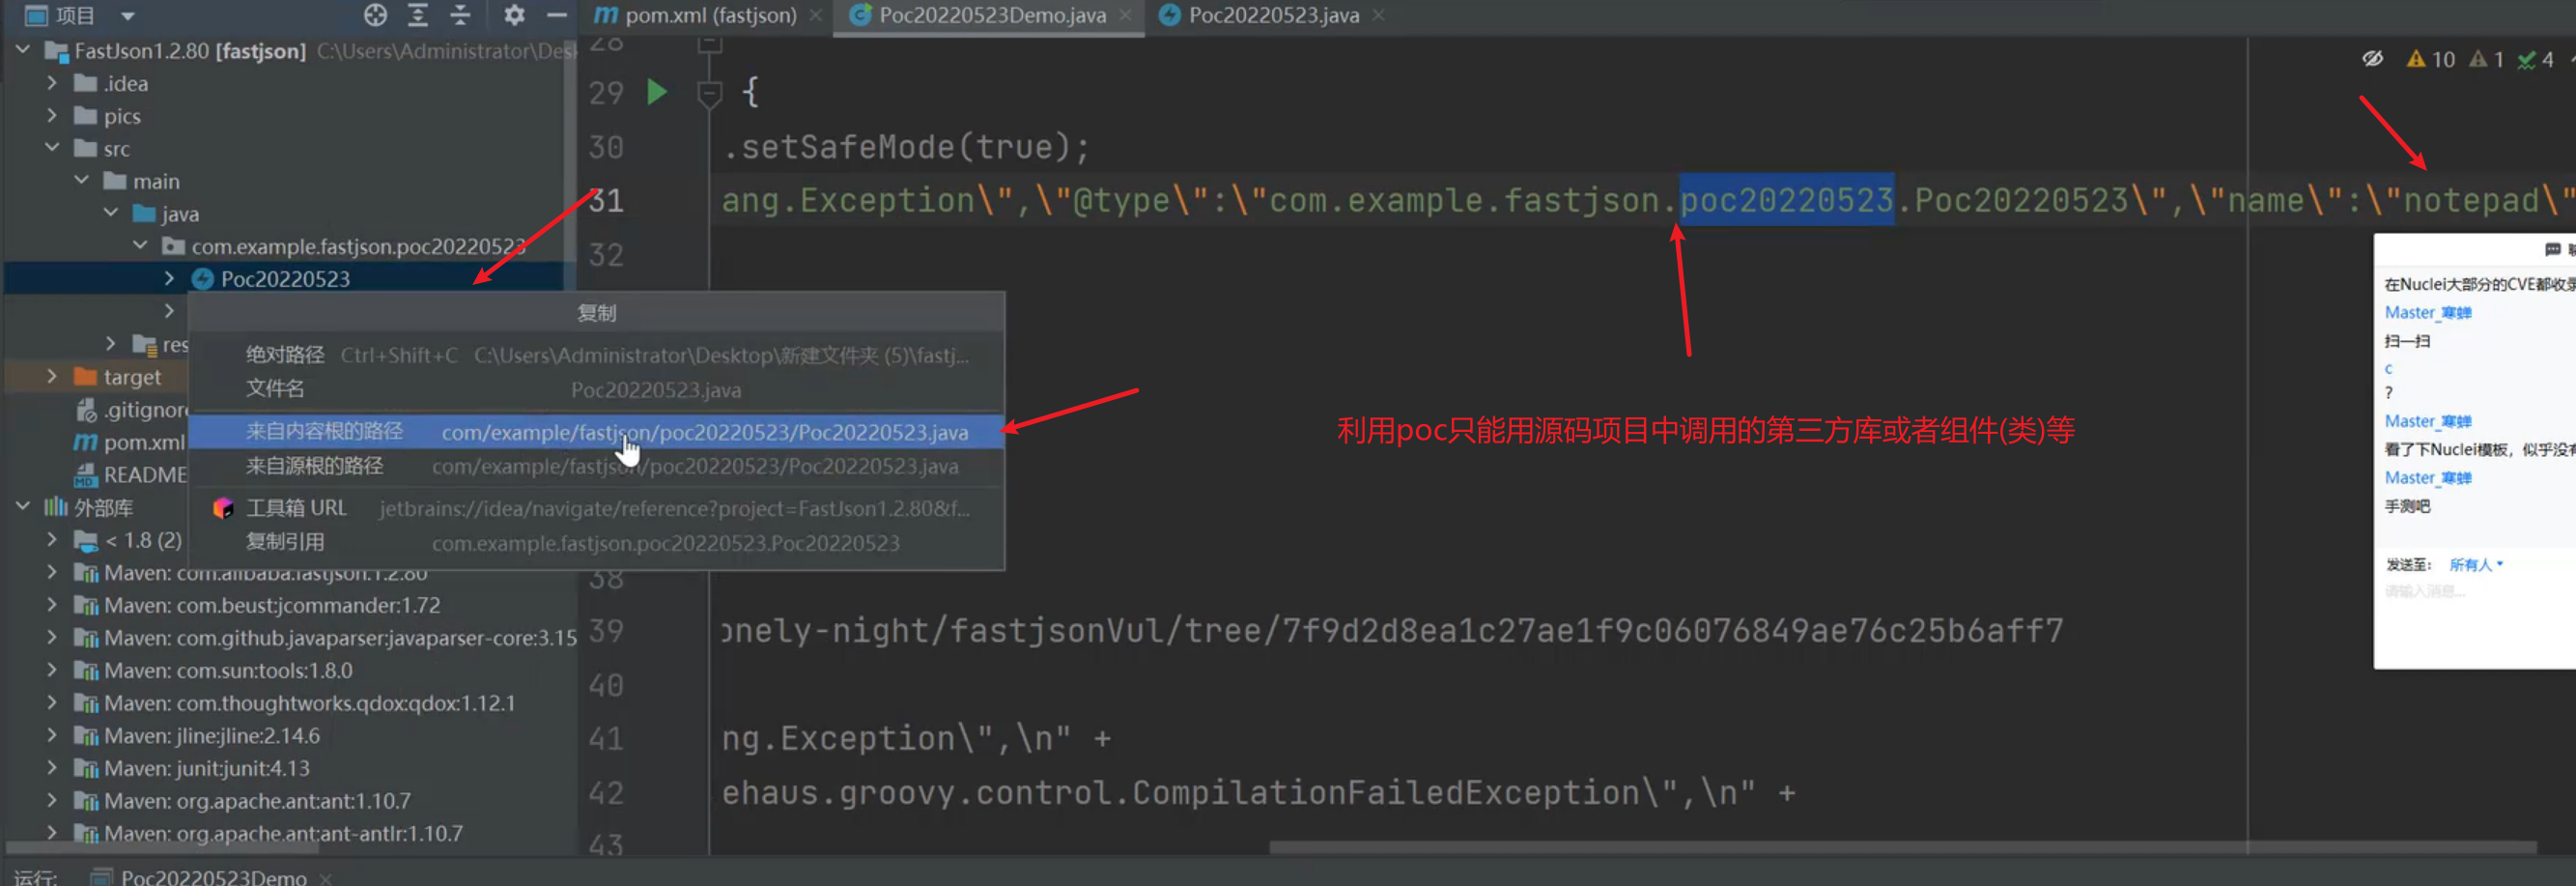This screenshot has height=886, width=2576.
Task: Open project panel settings gear
Action: pyautogui.click(x=514, y=15)
